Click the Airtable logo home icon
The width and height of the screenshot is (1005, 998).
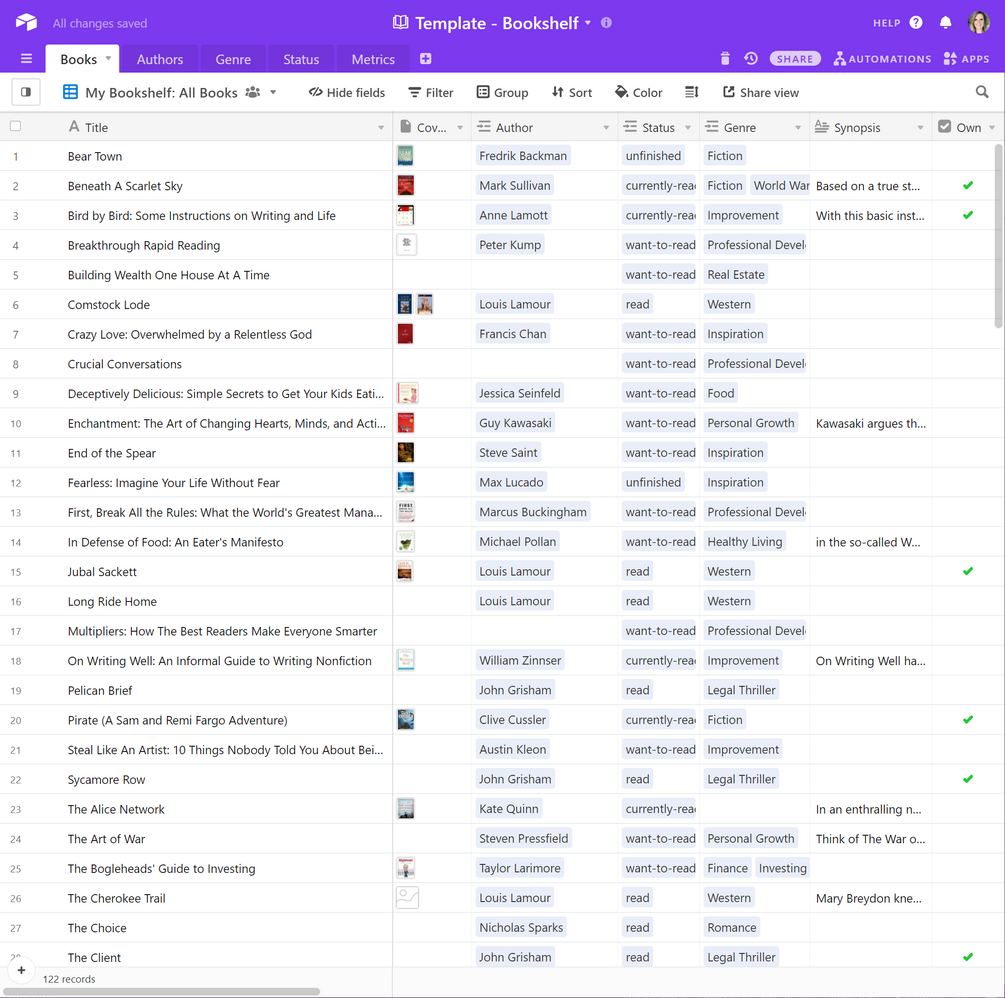click(26, 22)
